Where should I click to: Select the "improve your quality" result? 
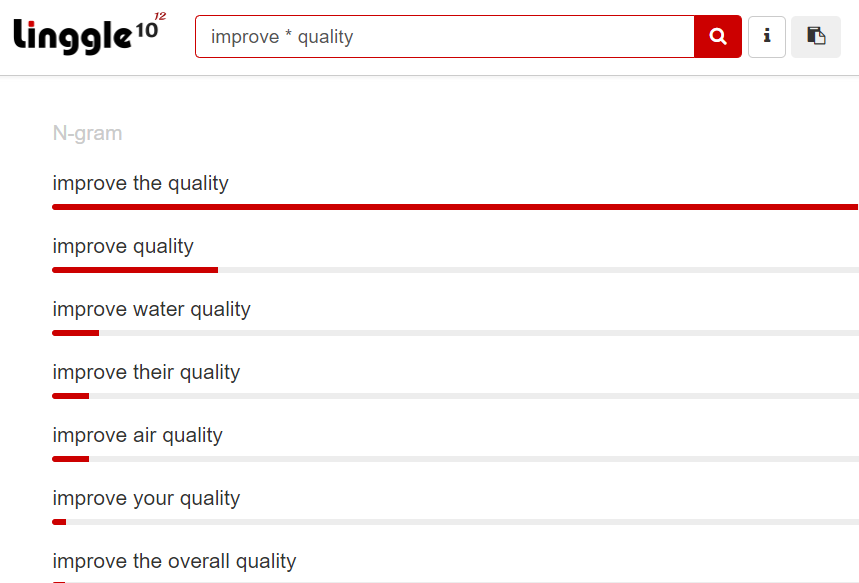pyautogui.click(x=146, y=498)
